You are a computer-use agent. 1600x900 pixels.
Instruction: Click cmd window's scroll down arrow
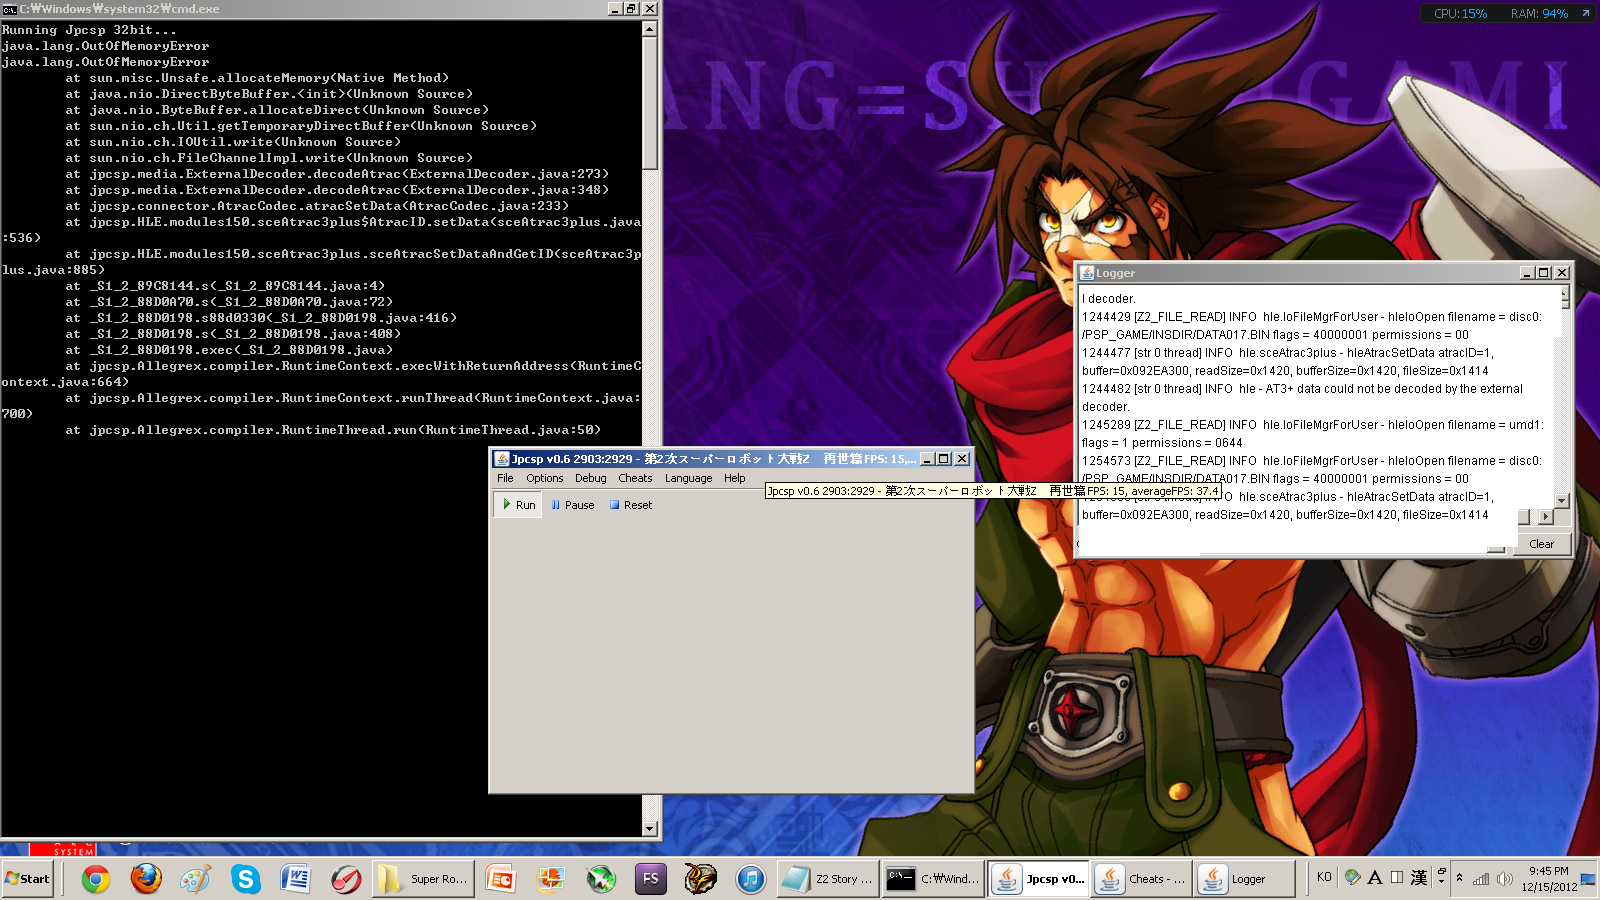650,828
